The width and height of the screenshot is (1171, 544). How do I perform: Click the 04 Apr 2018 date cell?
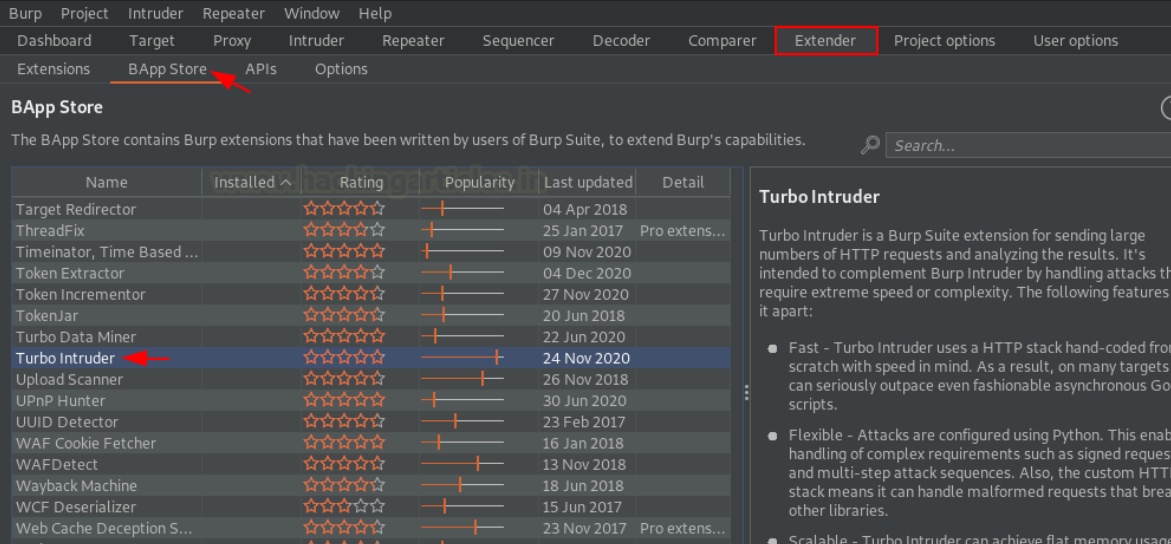pyautogui.click(x=586, y=209)
